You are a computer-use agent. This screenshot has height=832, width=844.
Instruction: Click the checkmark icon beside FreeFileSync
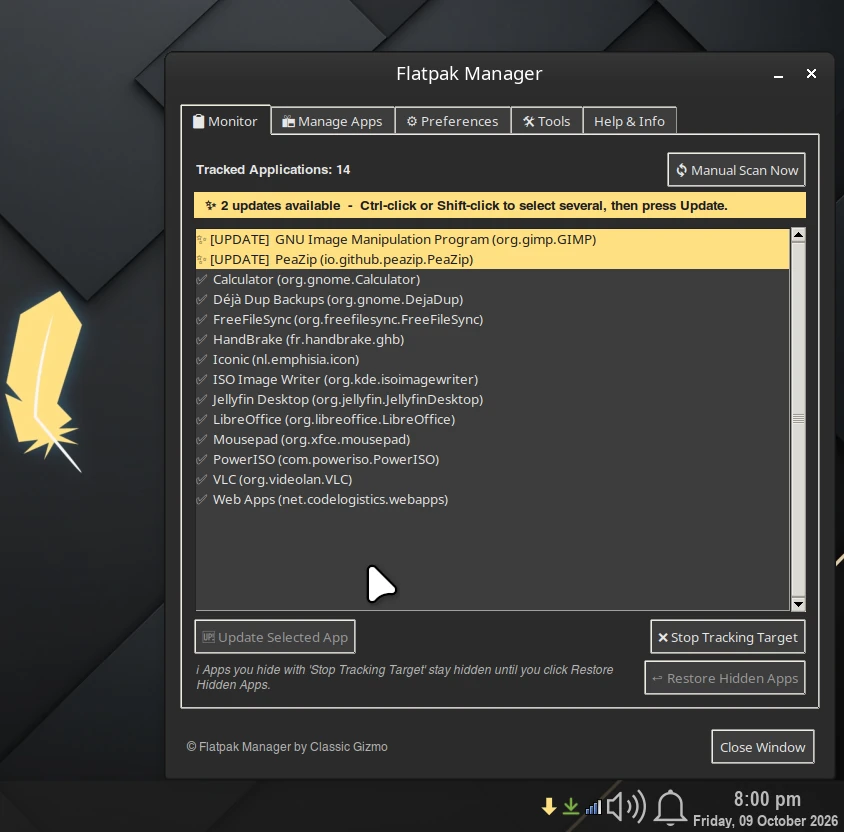(x=202, y=319)
